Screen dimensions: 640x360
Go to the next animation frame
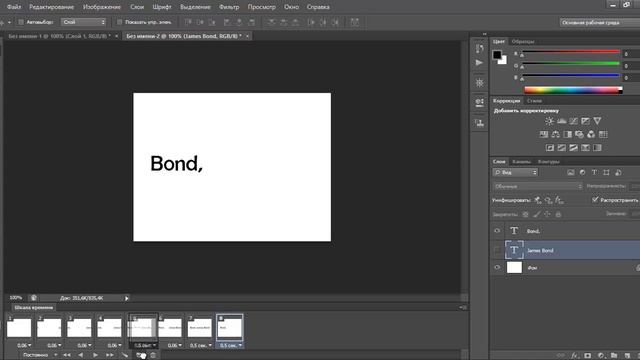pos(110,355)
